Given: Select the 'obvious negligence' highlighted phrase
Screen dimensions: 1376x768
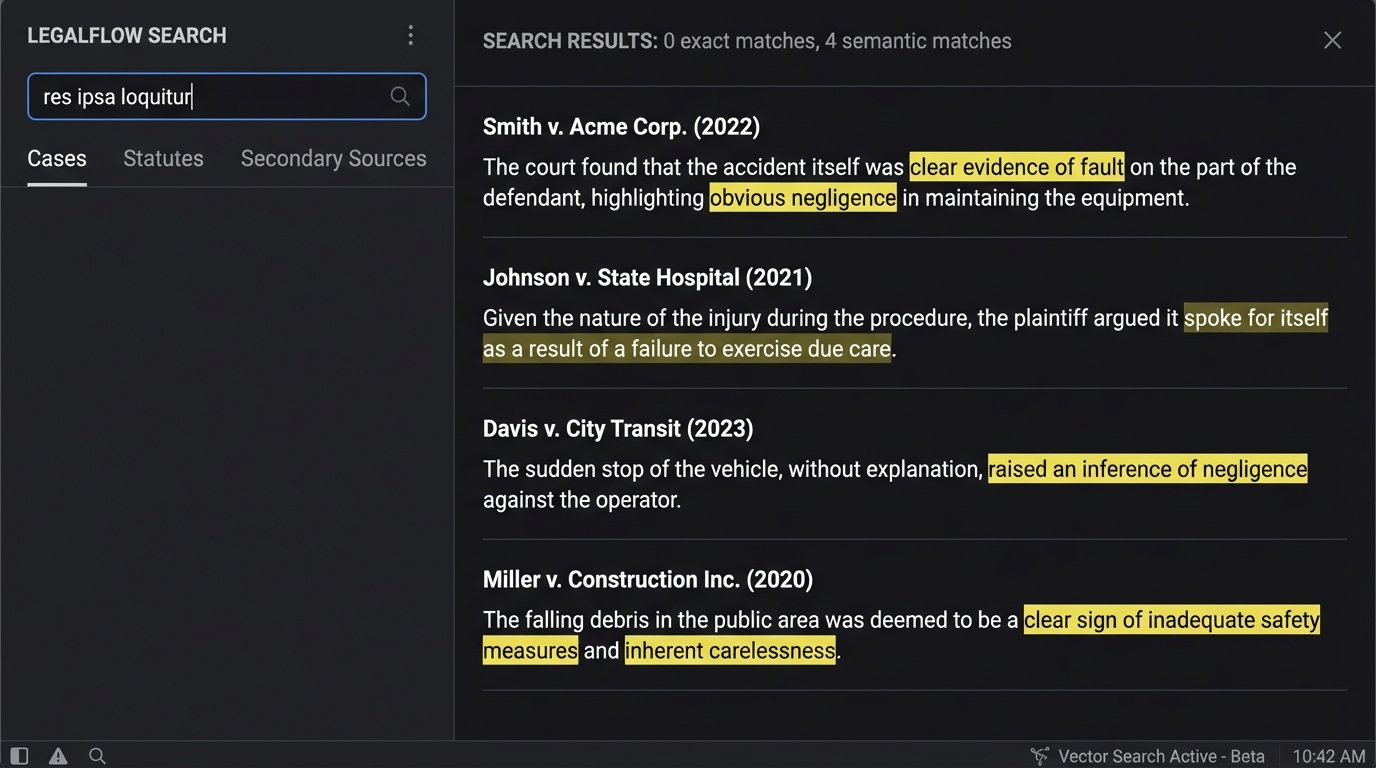Looking at the screenshot, I should [803, 198].
